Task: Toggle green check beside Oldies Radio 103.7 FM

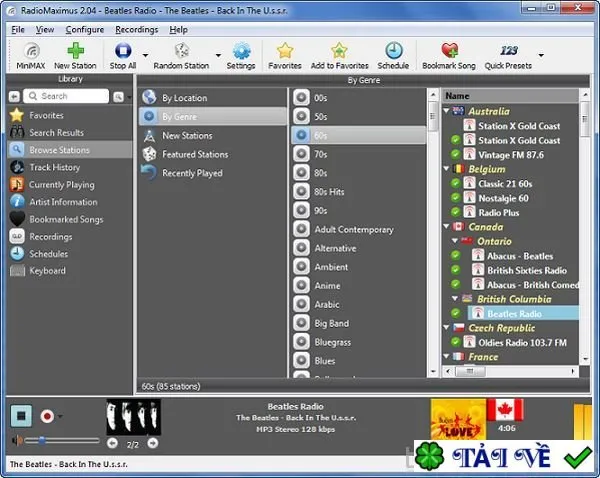Action: [455, 342]
